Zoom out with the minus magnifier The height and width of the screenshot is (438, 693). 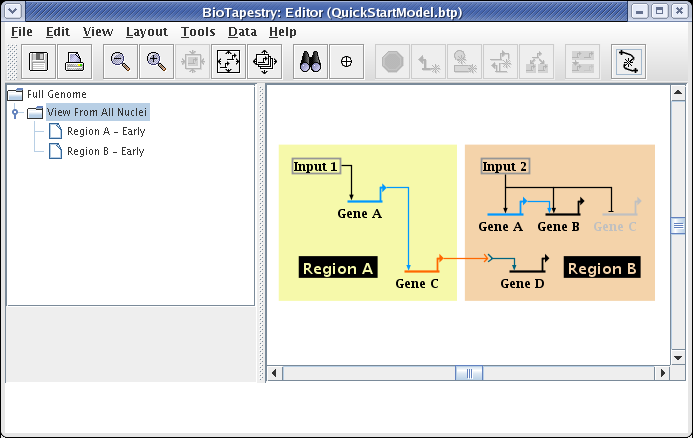pos(120,61)
